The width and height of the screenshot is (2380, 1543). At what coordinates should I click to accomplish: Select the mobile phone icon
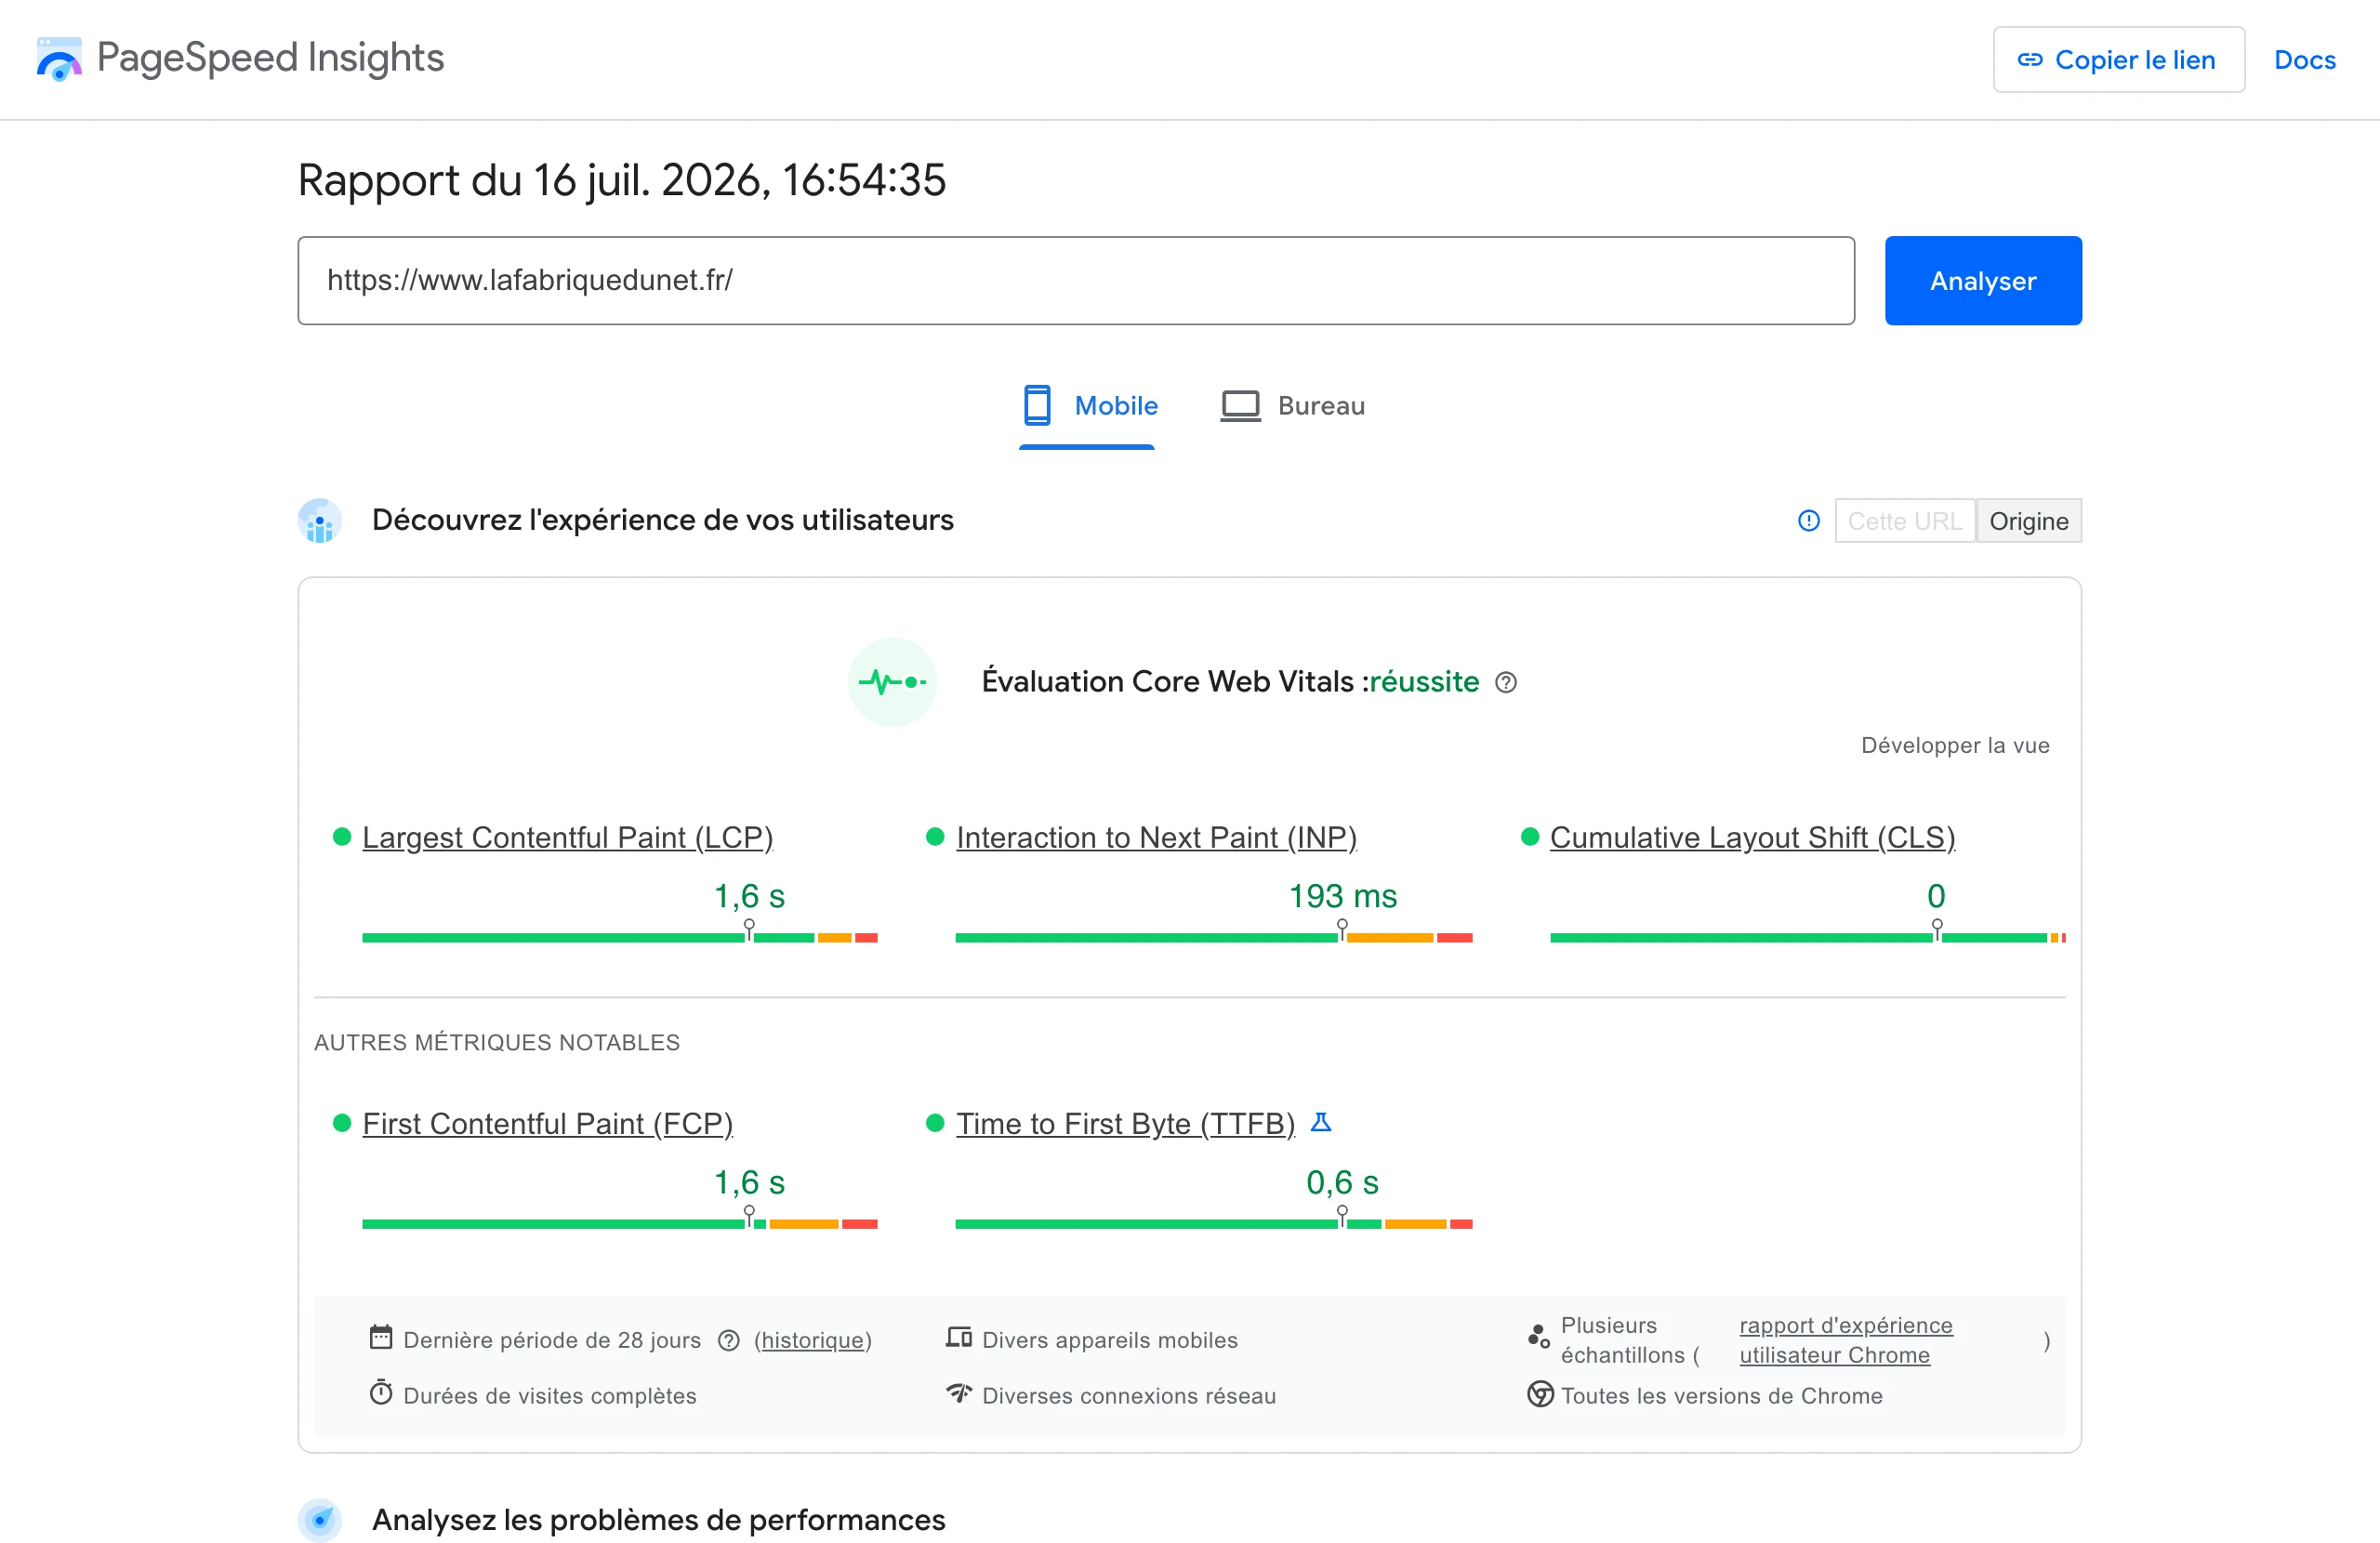1037,405
